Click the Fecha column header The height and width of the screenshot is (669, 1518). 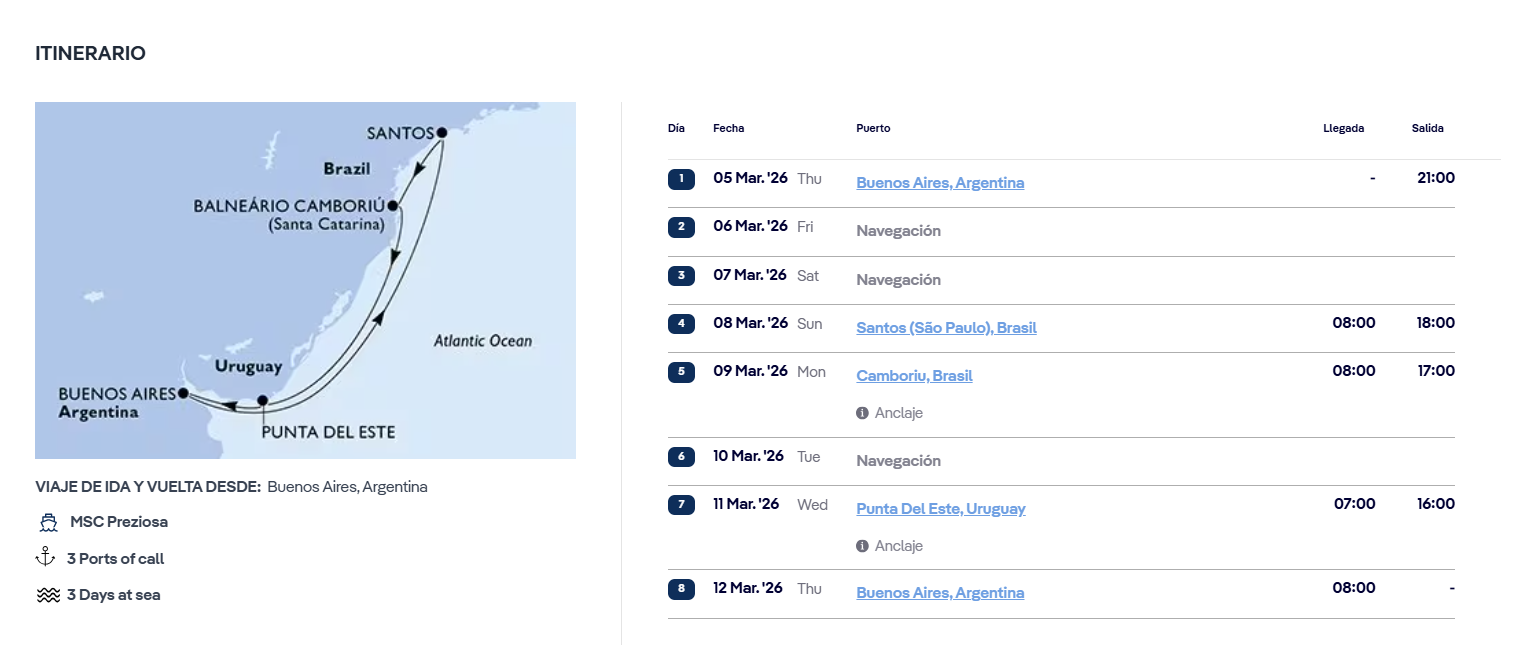coord(728,128)
